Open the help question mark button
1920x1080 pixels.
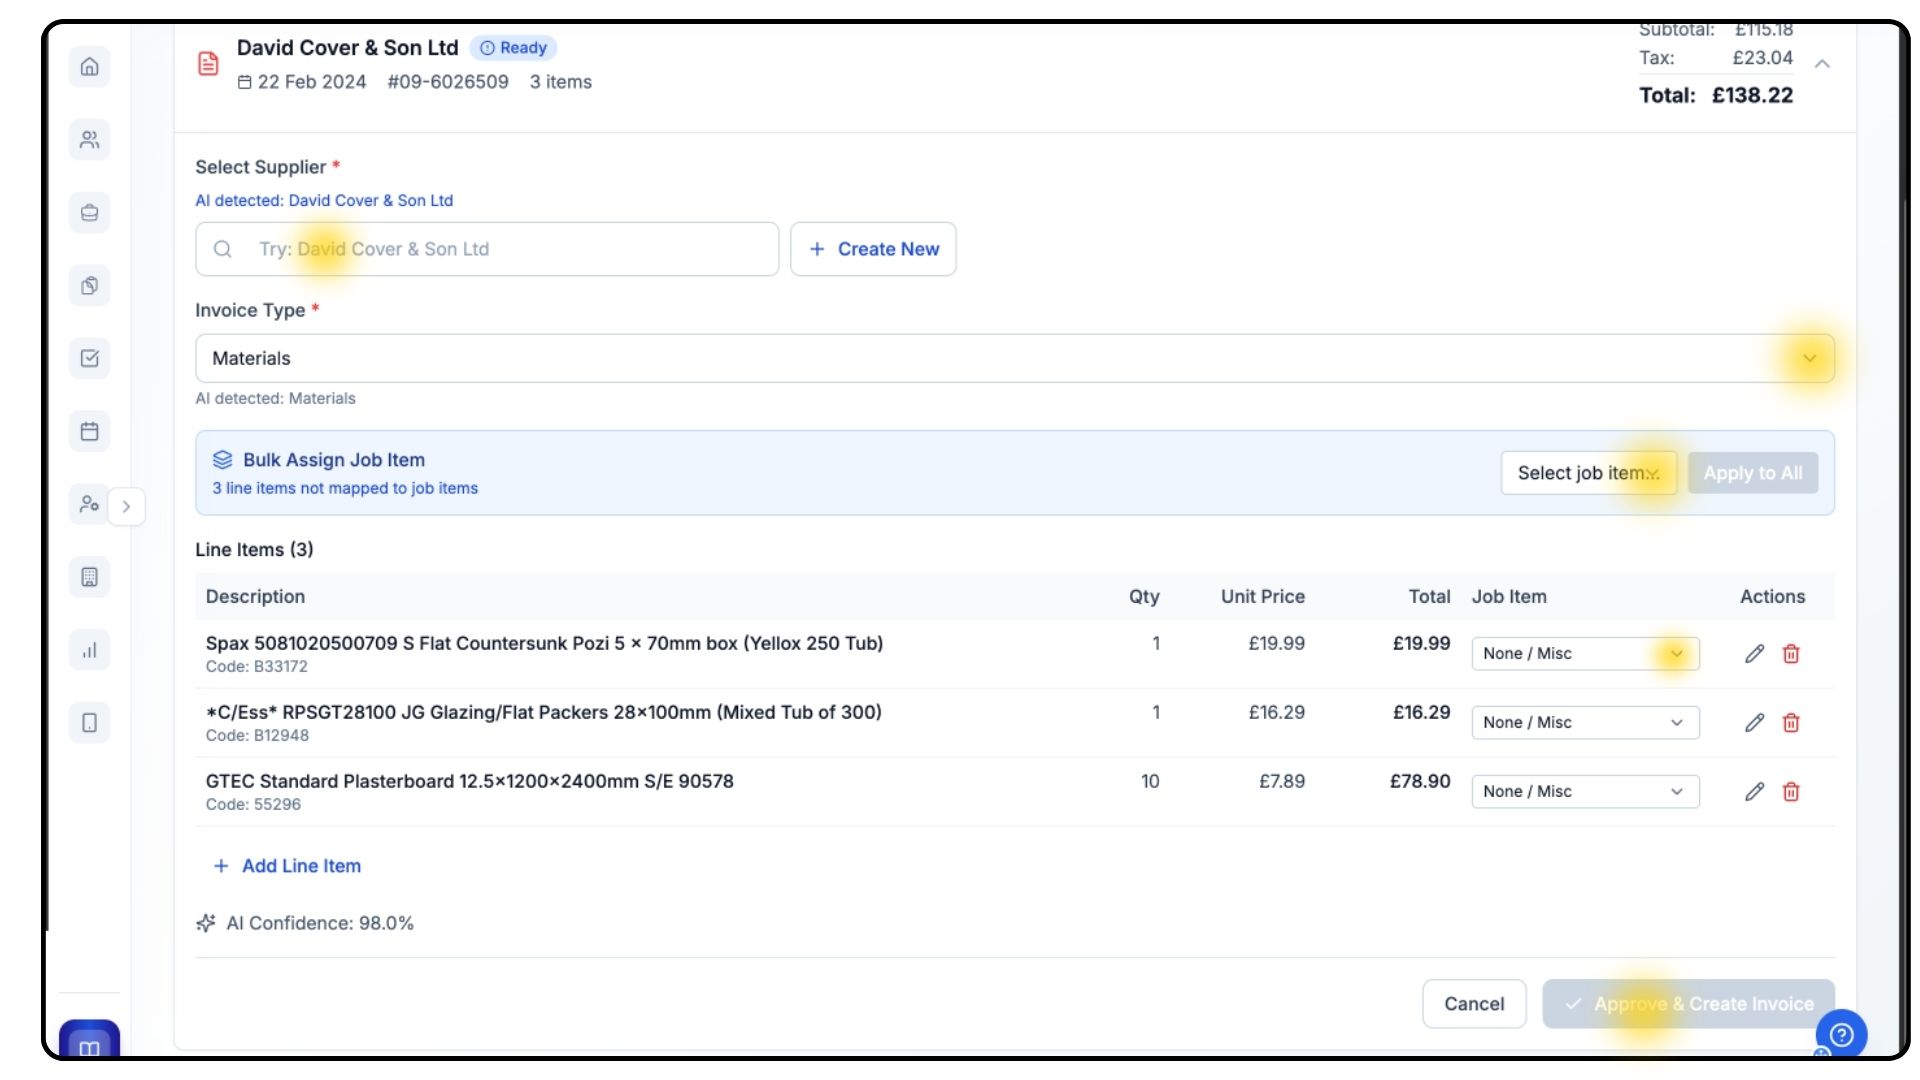point(1841,1035)
